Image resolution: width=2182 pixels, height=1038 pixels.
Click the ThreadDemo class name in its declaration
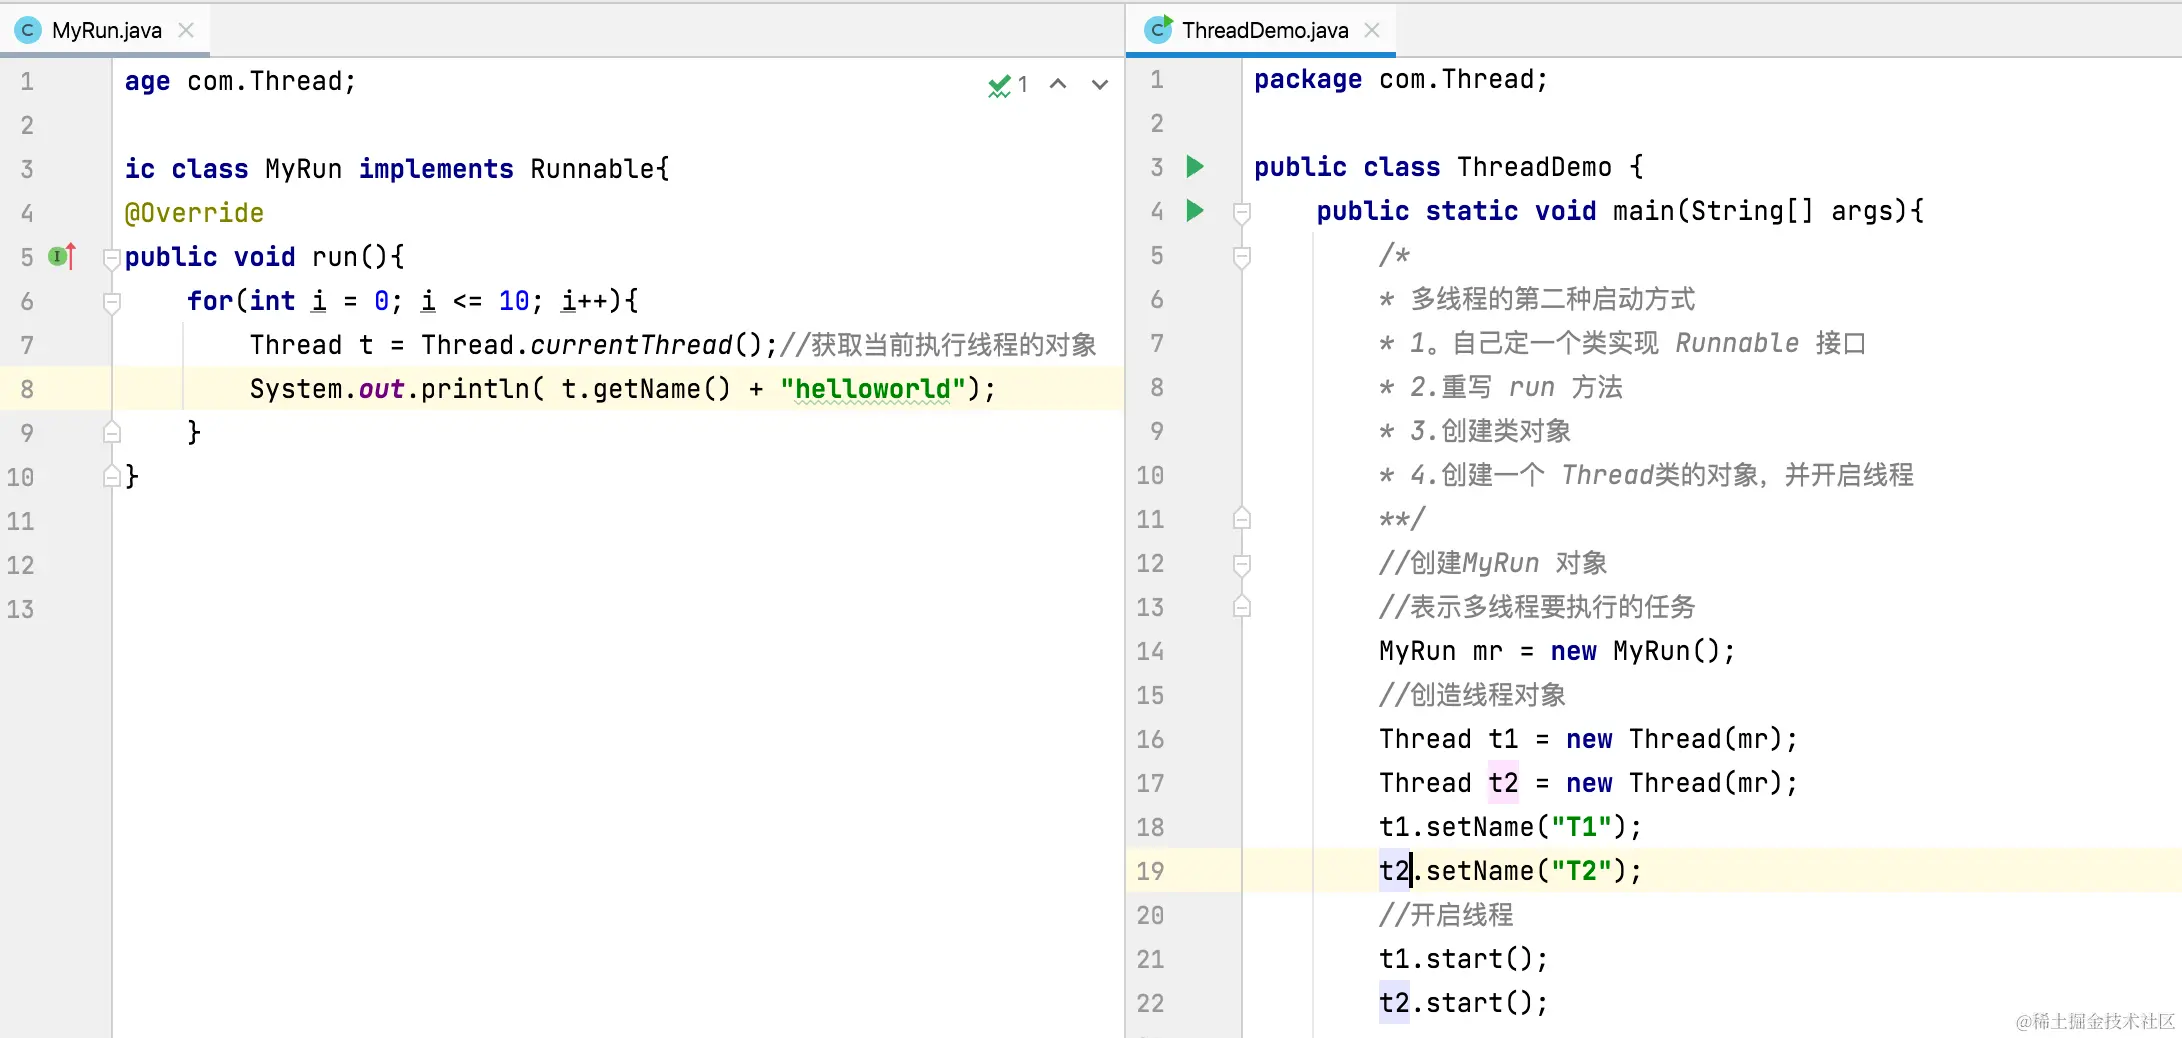[1534, 167]
